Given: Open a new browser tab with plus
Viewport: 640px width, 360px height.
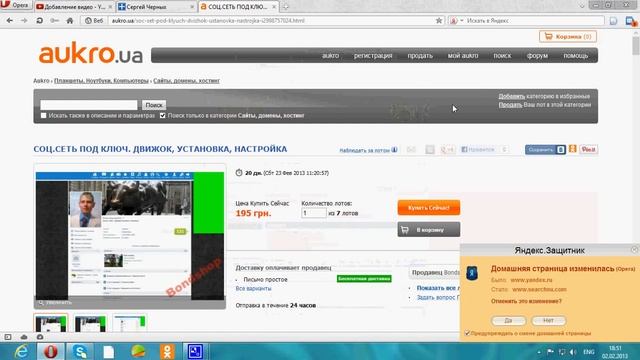Looking at the screenshot, I should coord(285,7).
